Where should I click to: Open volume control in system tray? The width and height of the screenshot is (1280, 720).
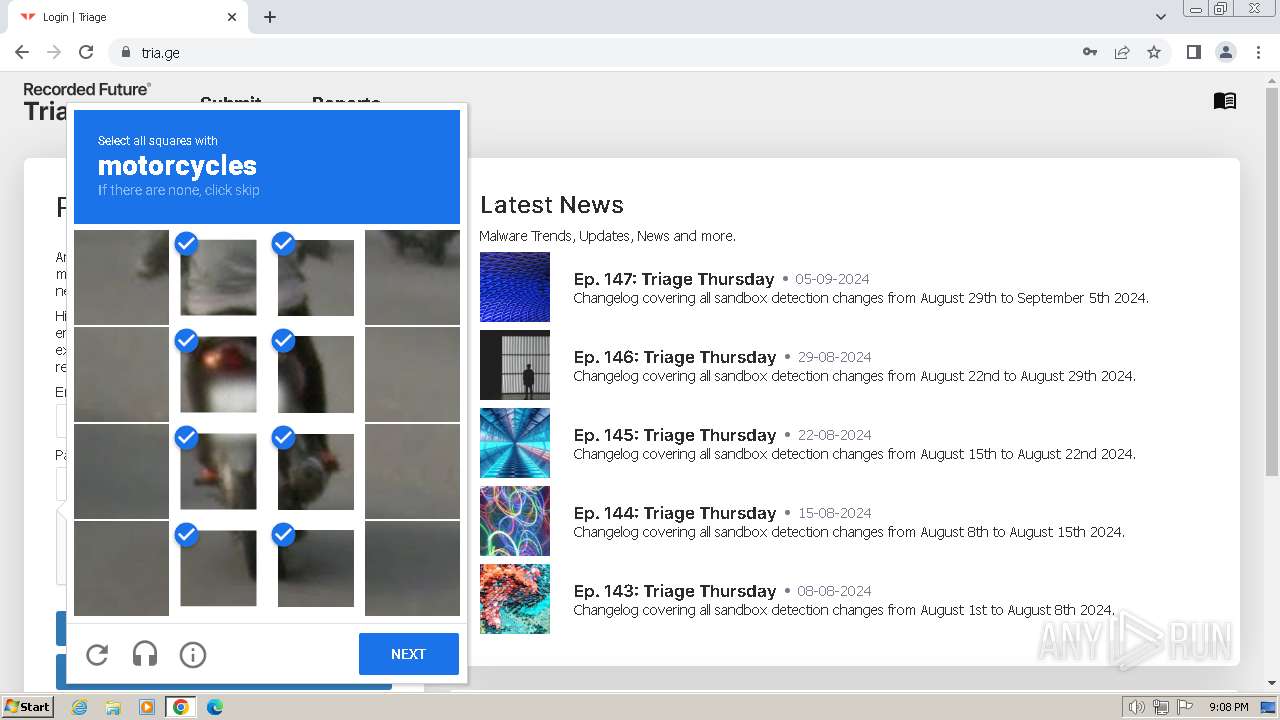(x=1136, y=707)
